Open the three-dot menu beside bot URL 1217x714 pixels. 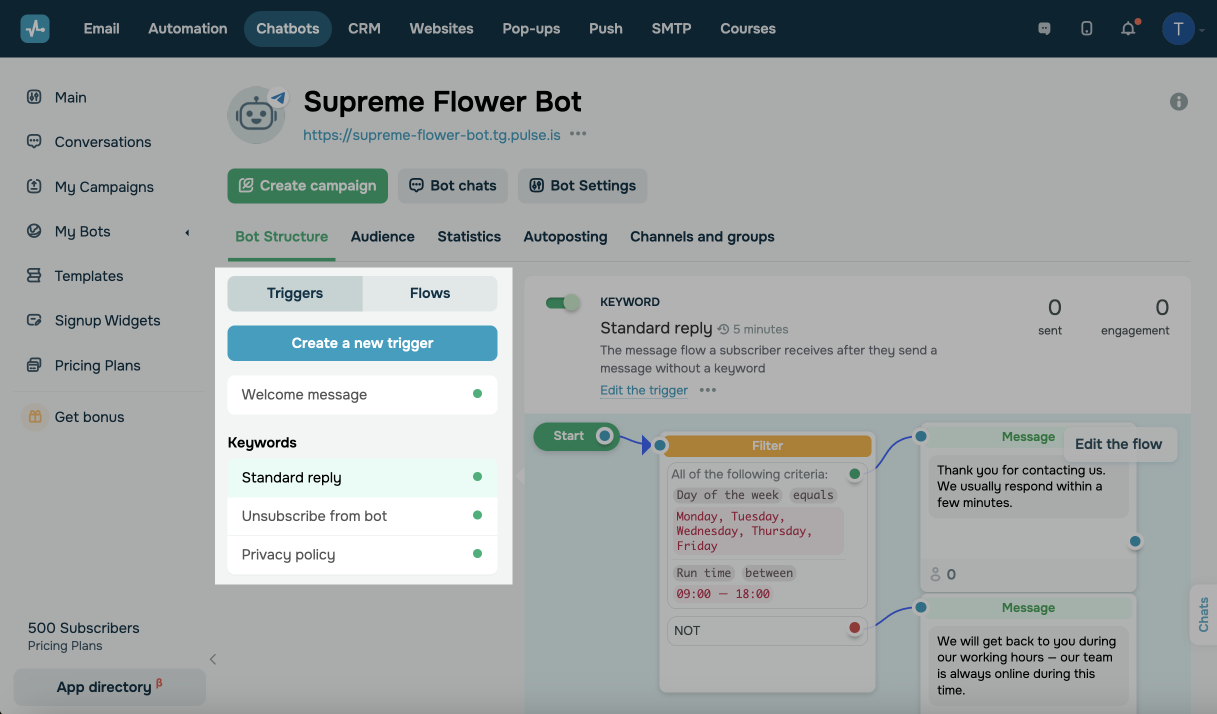[578, 134]
